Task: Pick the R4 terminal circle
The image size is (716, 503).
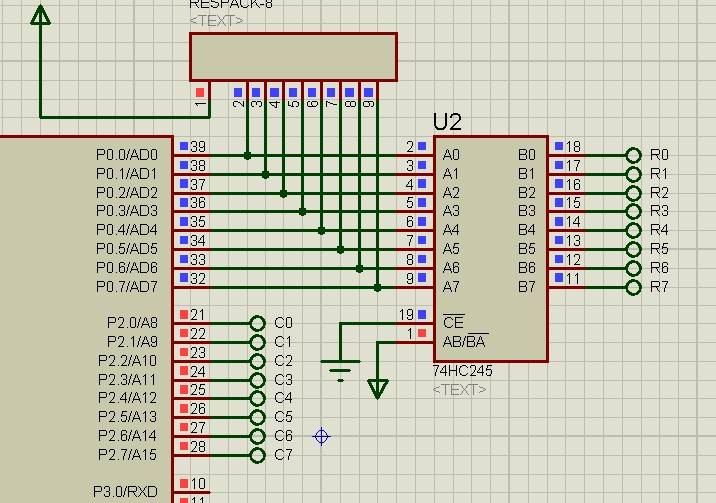Action: pyautogui.click(x=633, y=231)
